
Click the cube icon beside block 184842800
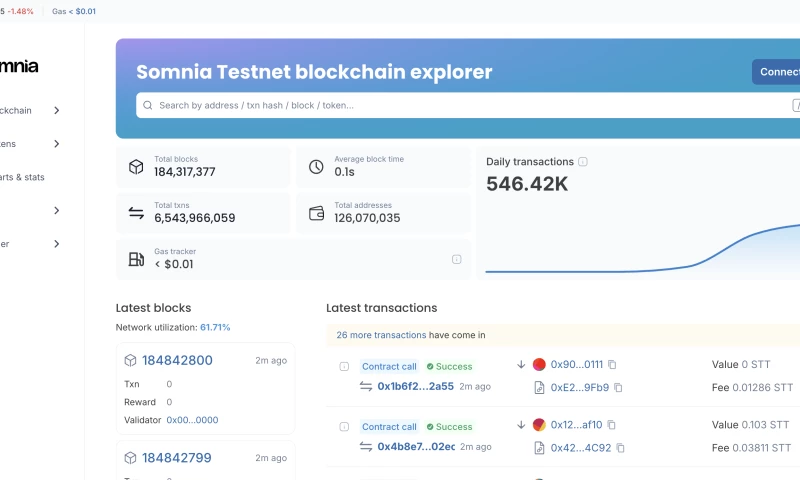pos(131,361)
